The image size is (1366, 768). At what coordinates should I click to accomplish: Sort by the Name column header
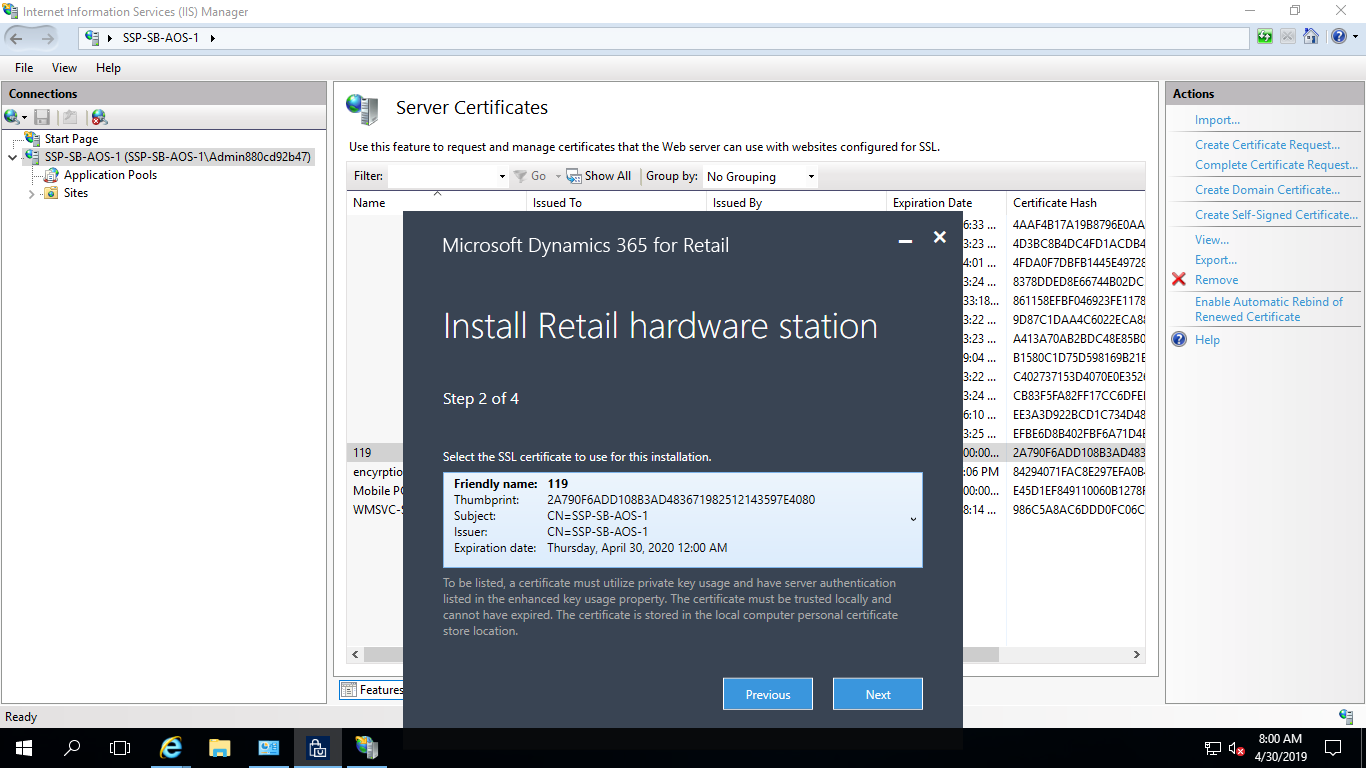pyautogui.click(x=436, y=202)
